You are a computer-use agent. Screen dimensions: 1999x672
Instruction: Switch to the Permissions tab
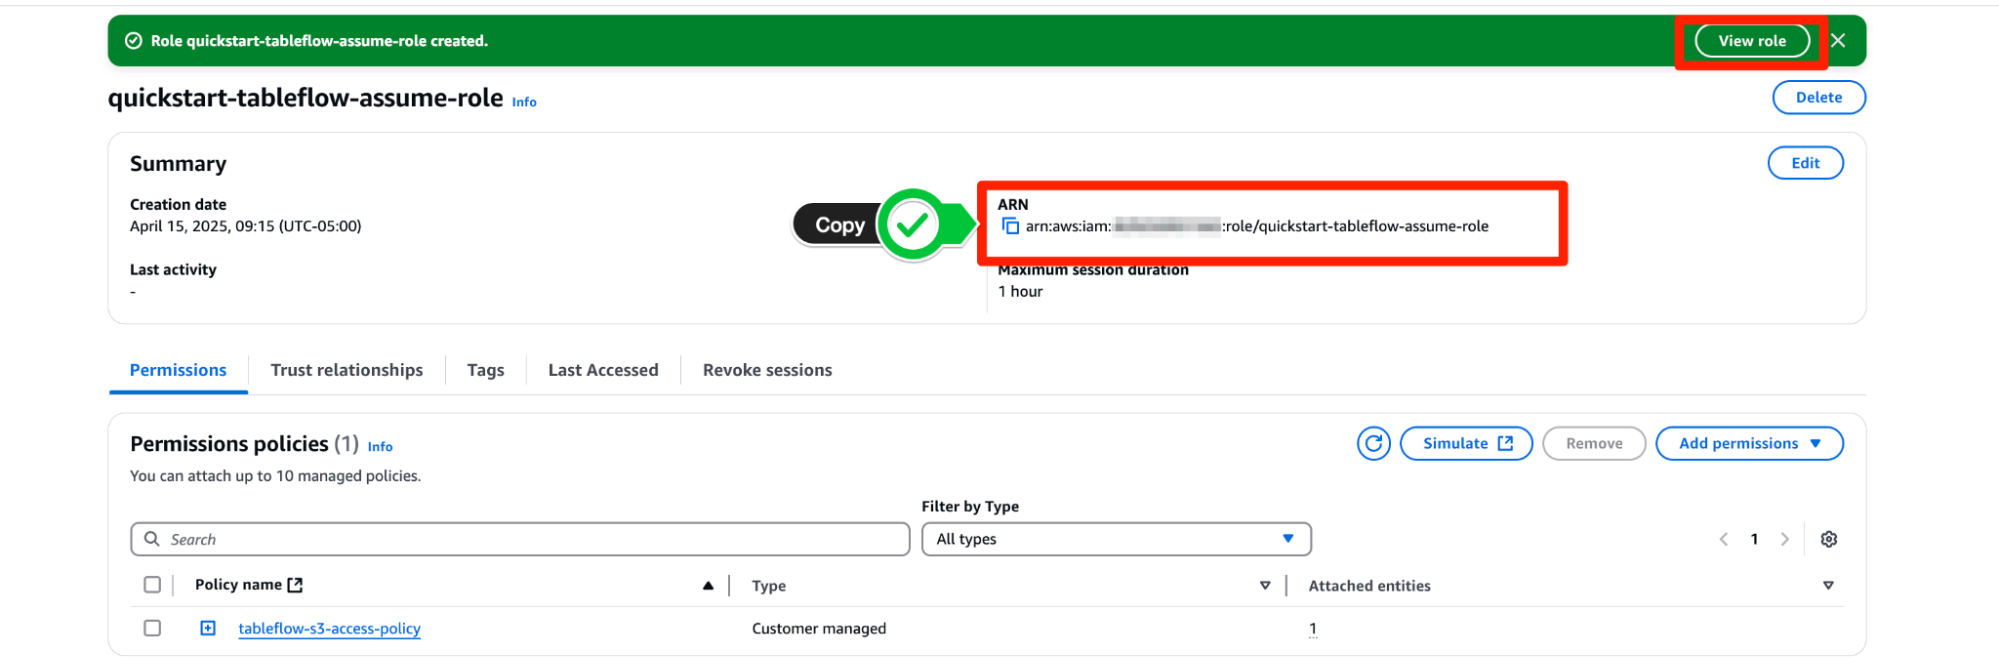178,370
